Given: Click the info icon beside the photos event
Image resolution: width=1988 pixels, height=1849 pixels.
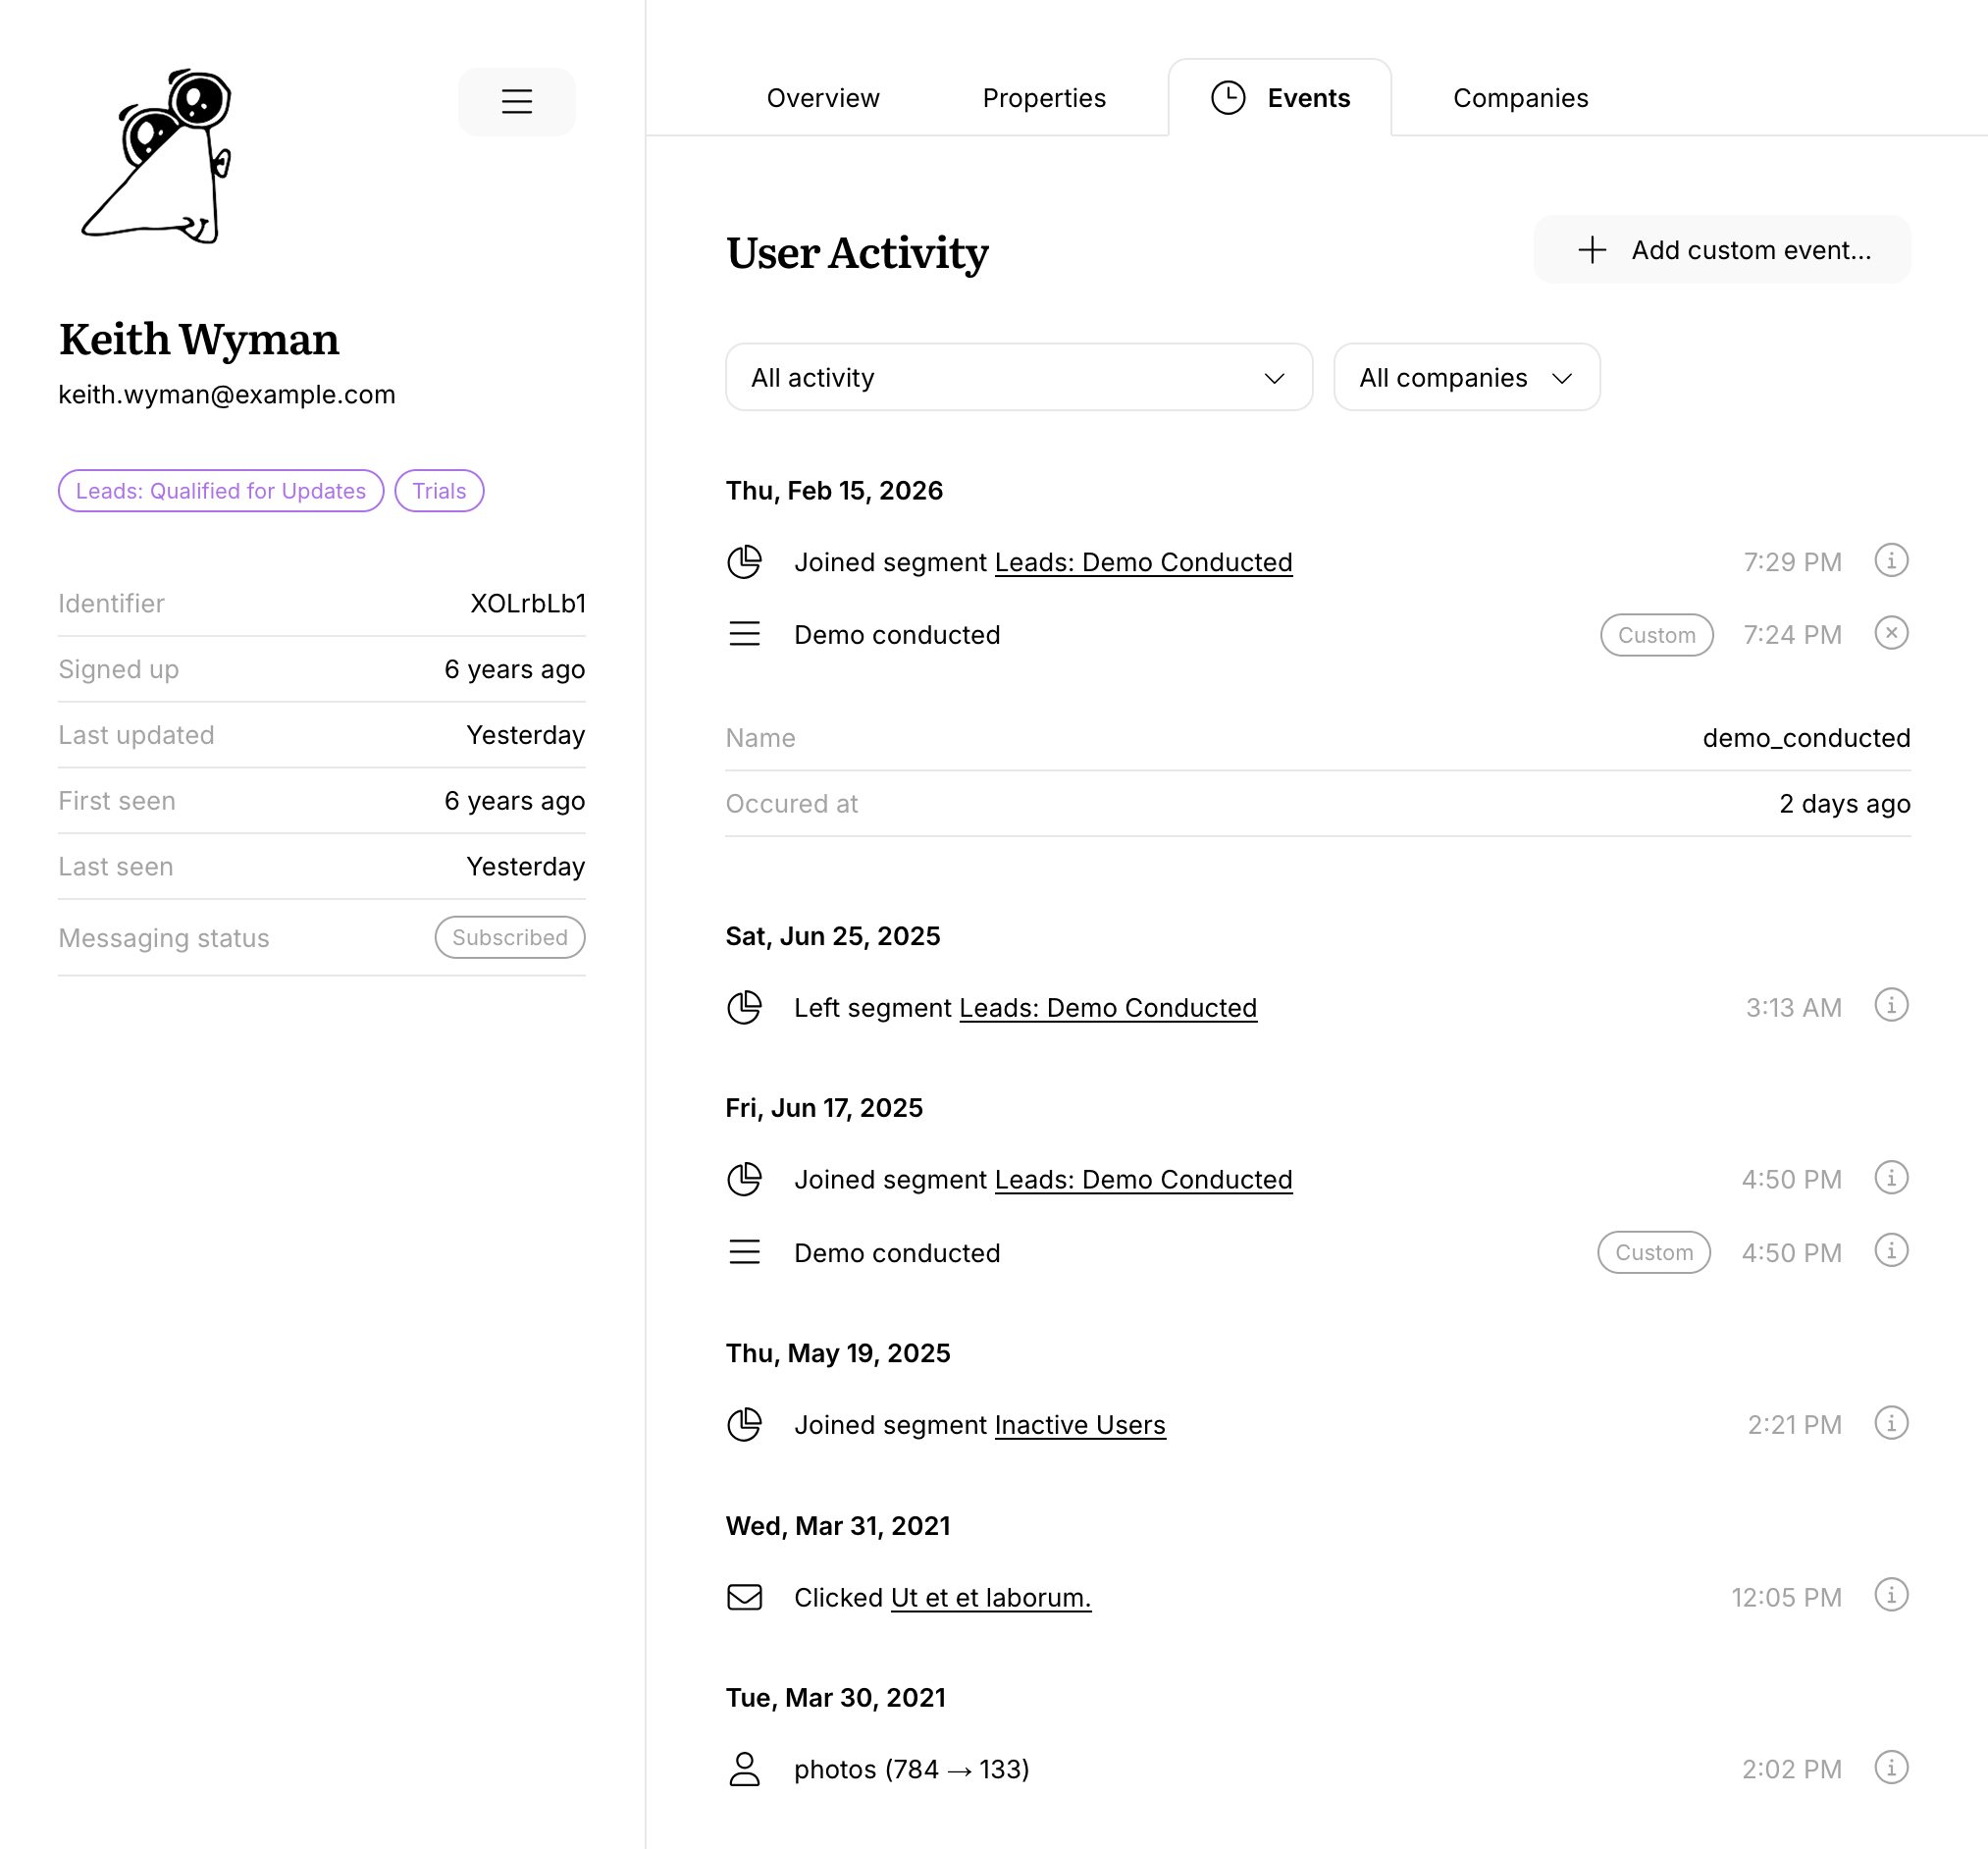Looking at the screenshot, I should point(1892,1768).
